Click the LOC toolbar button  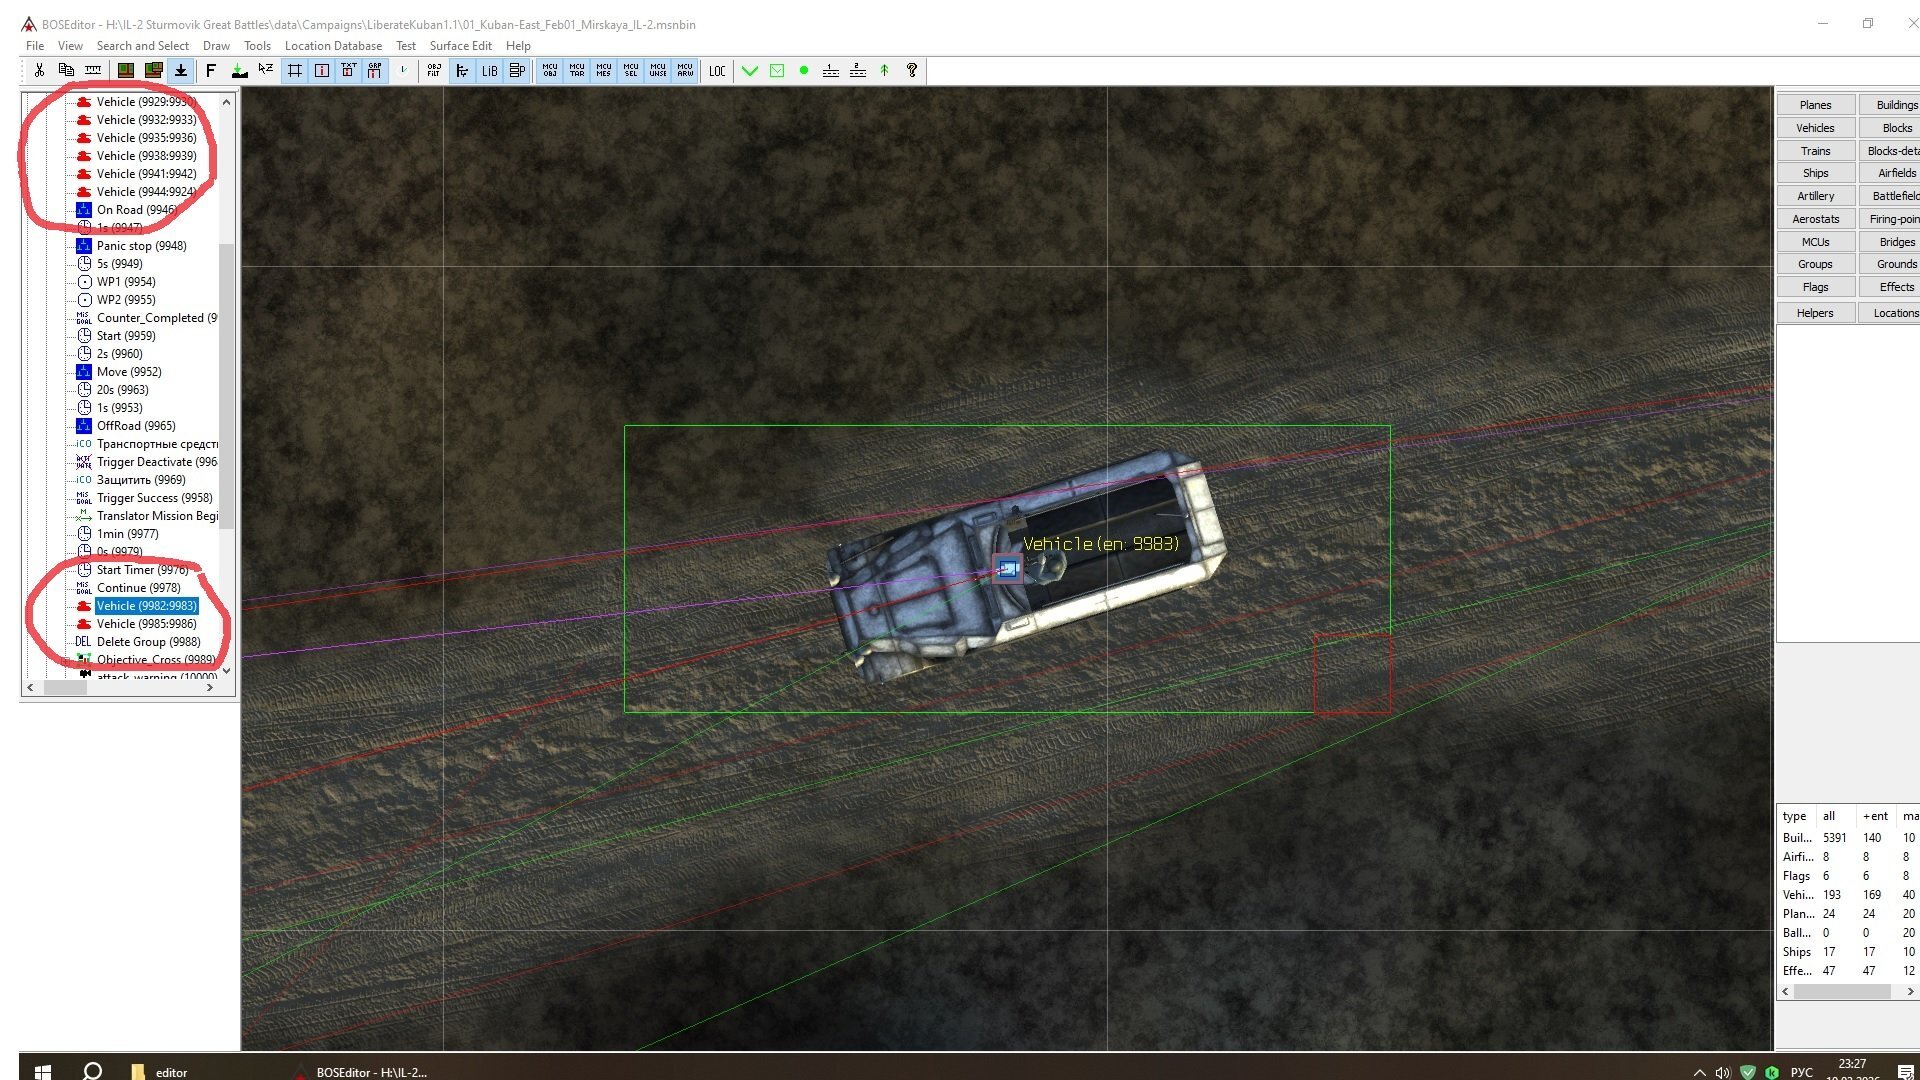pyautogui.click(x=717, y=70)
